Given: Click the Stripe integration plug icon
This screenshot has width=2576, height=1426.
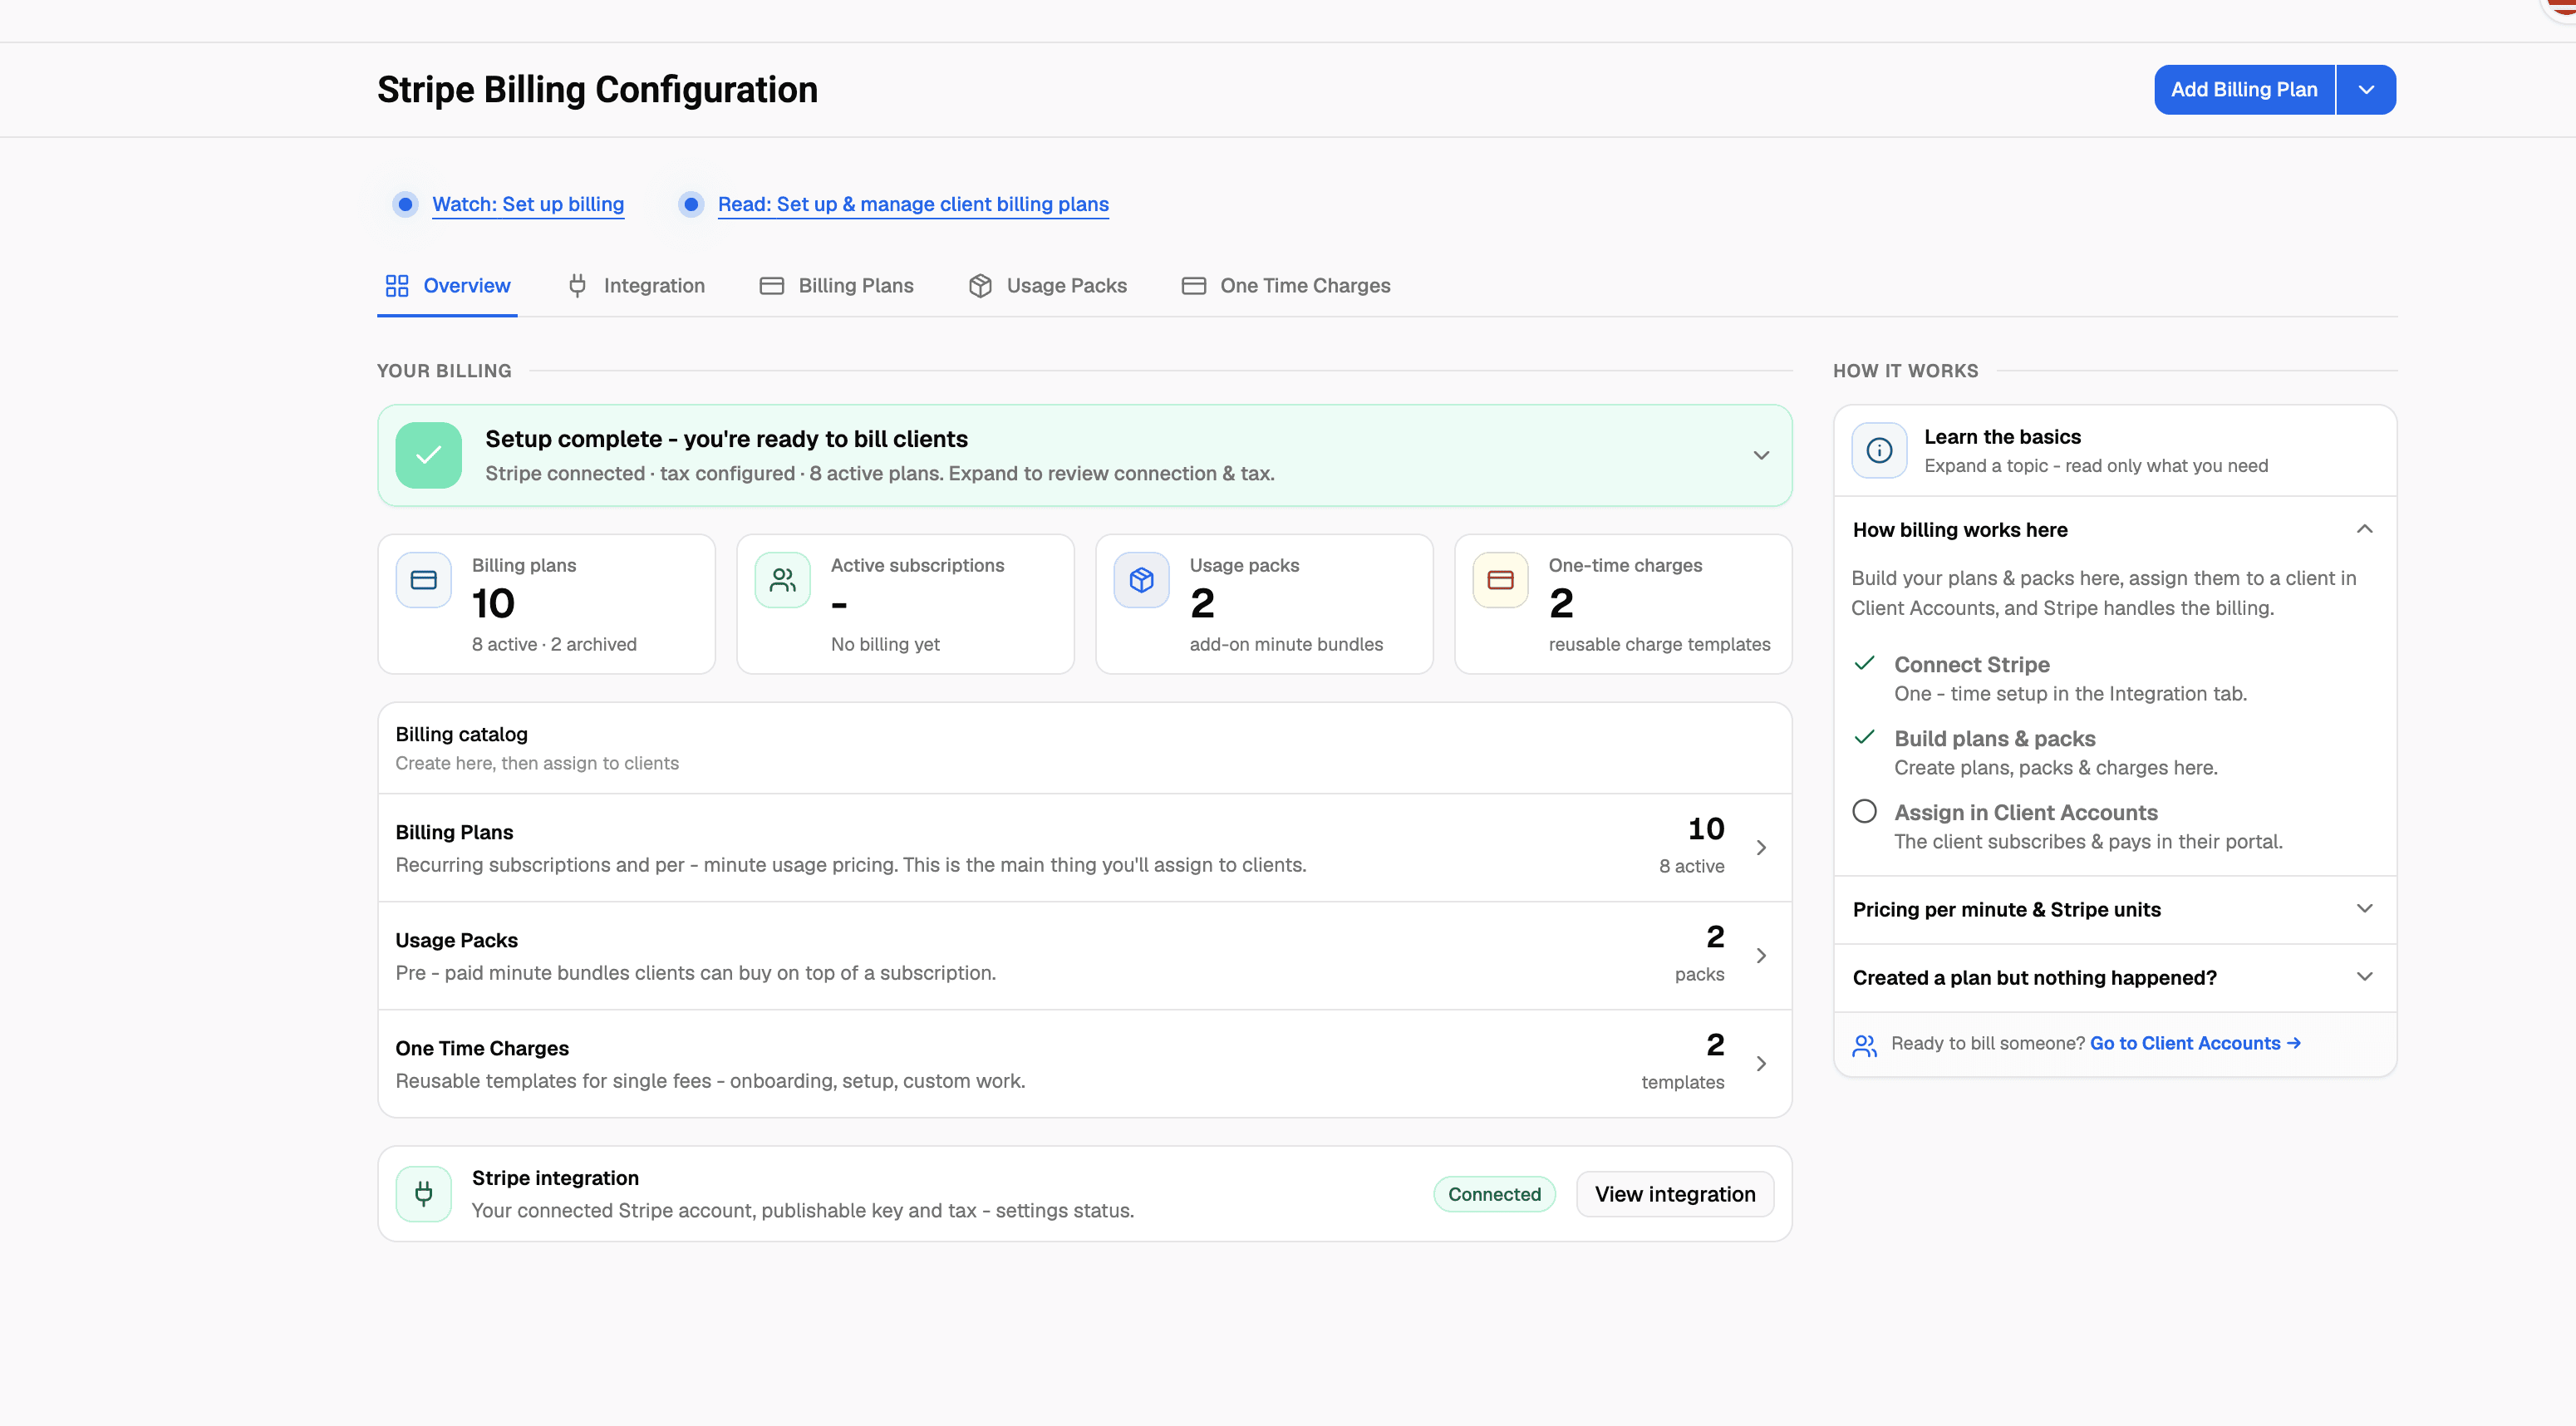Looking at the screenshot, I should click(x=424, y=1194).
